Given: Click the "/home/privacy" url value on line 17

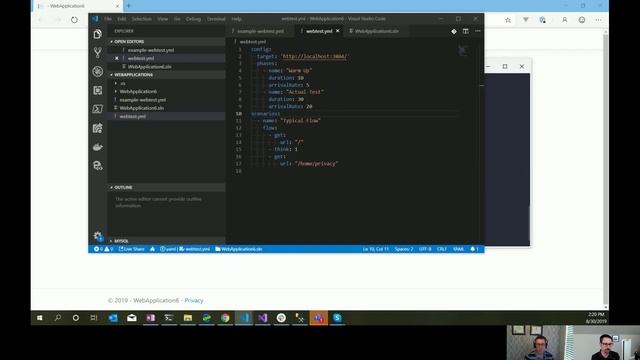Looking at the screenshot, I should [x=316, y=163].
